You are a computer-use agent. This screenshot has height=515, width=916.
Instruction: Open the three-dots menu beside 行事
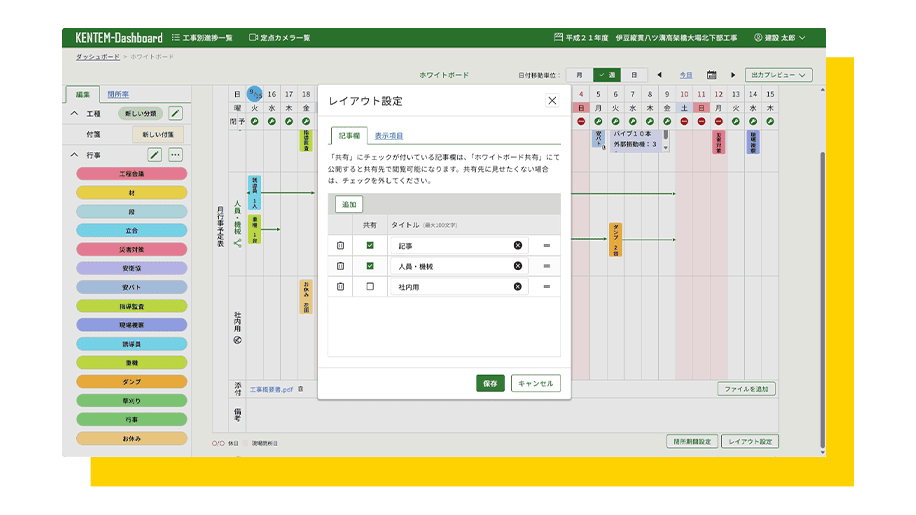tap(175, 155)
